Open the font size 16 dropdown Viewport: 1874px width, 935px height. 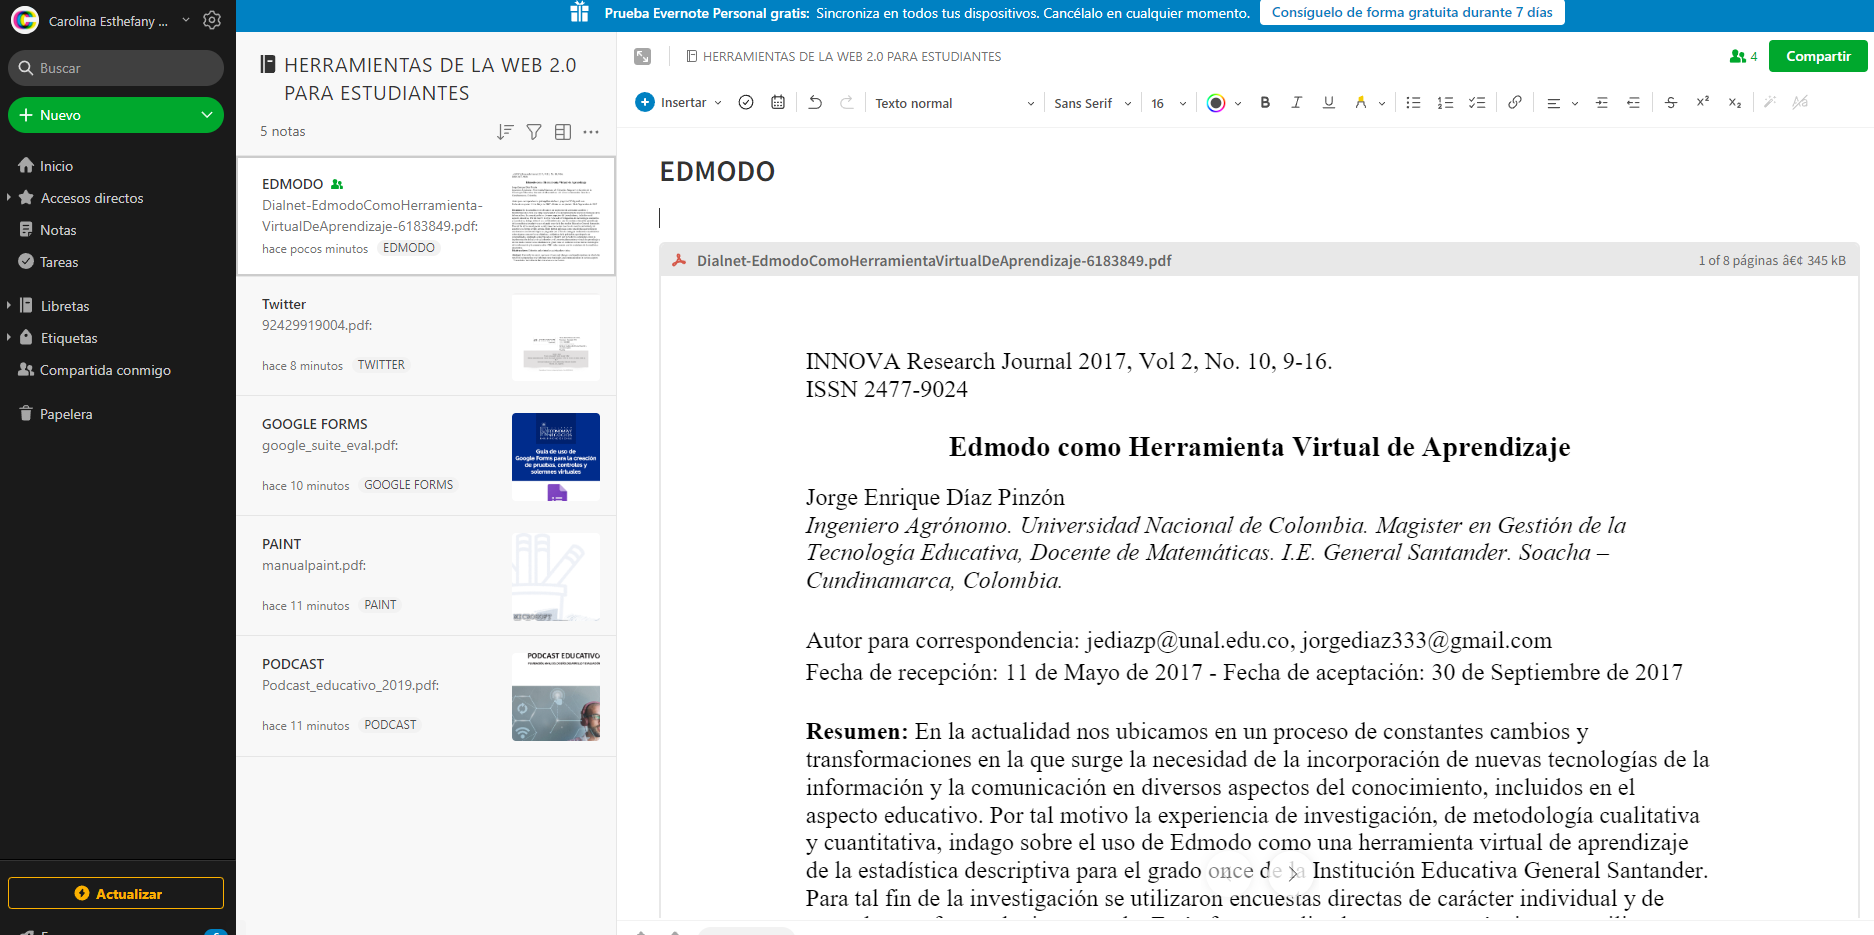click(1169, 103)
